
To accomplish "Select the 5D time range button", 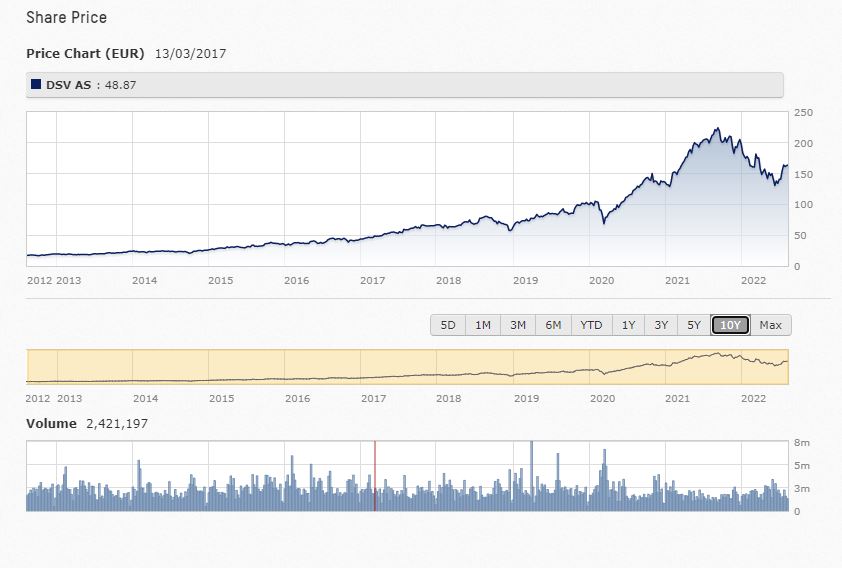I will [448, 325].
